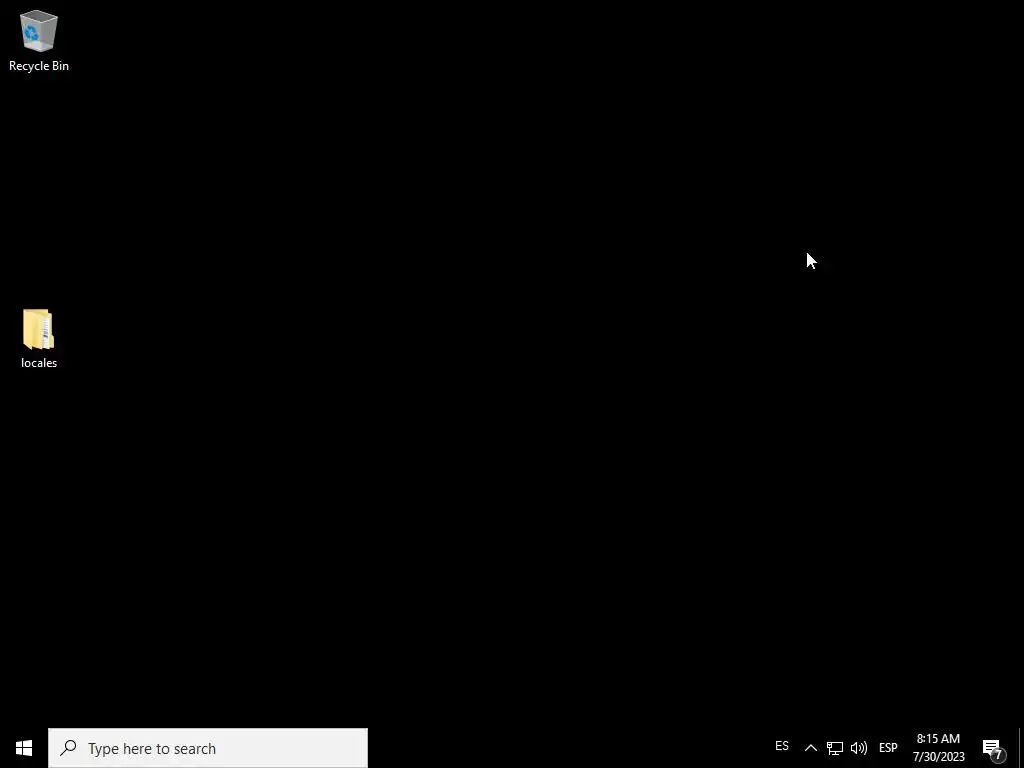1024x768 pixels.
Task: Open the network status tray icon
Action: [x=835, y=748]
